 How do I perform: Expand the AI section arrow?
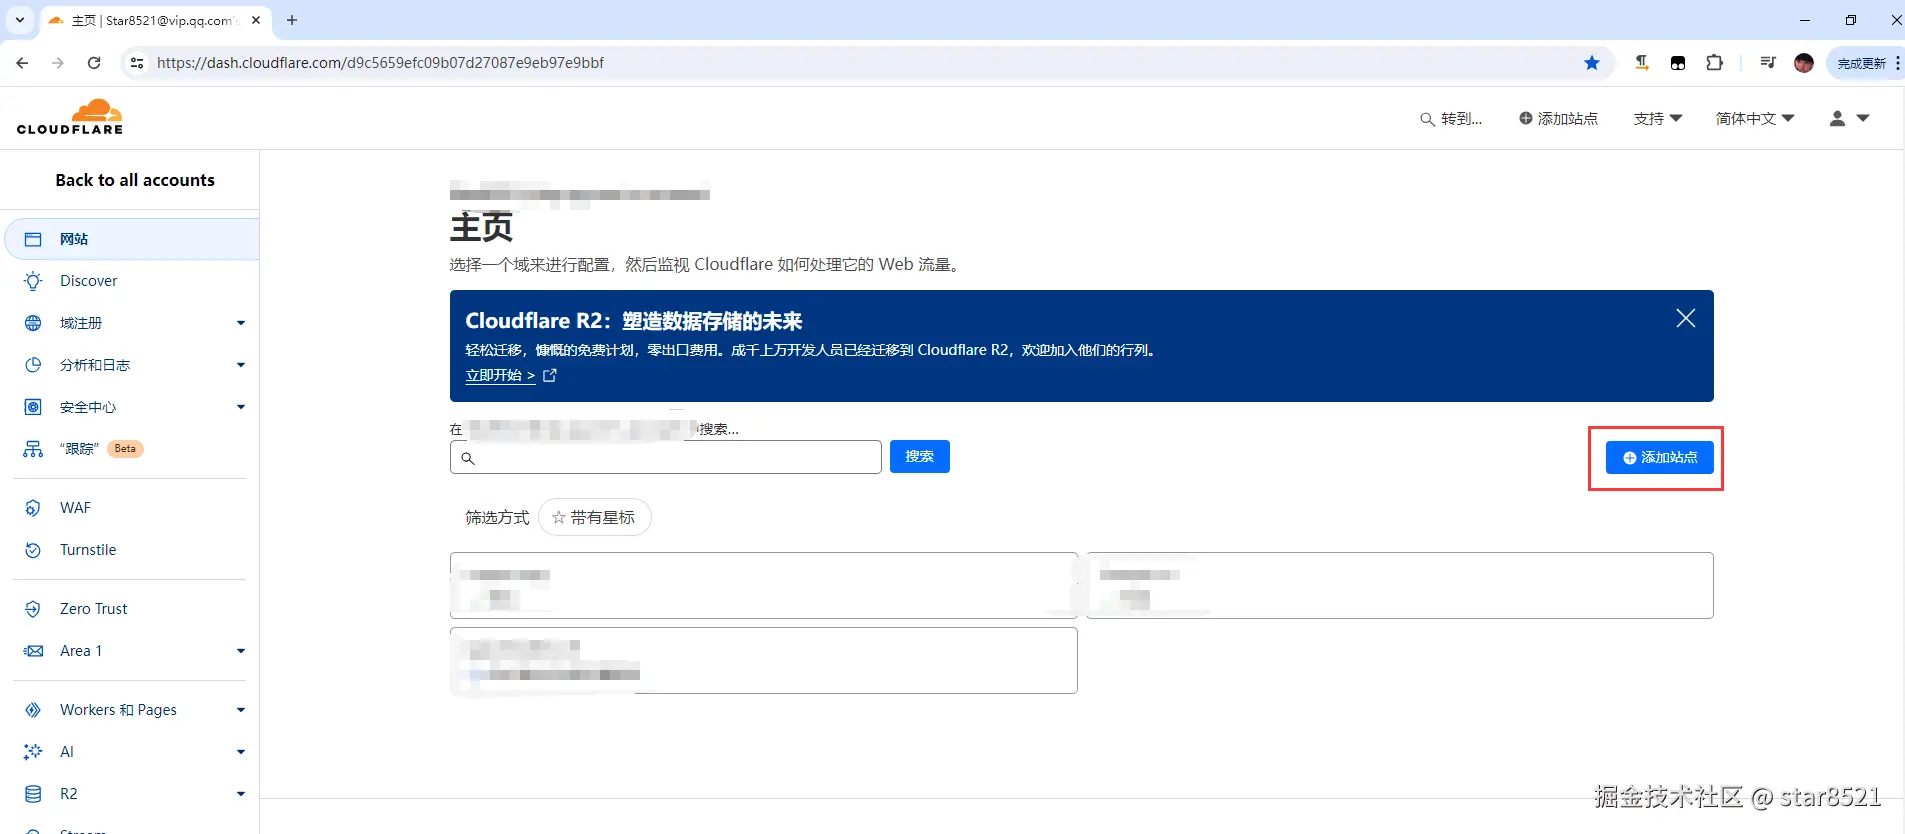tap(241, 752)
